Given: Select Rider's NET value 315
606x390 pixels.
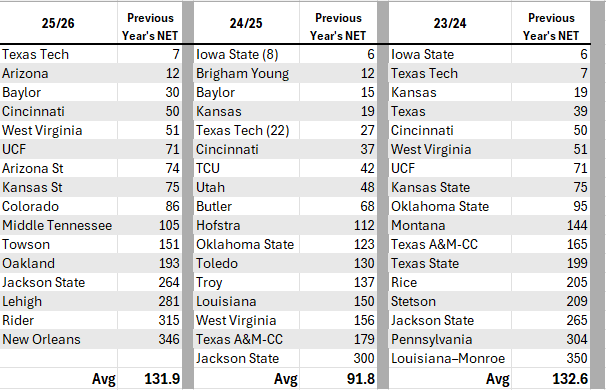Looking at the screenshot, I should coord(150,320).
